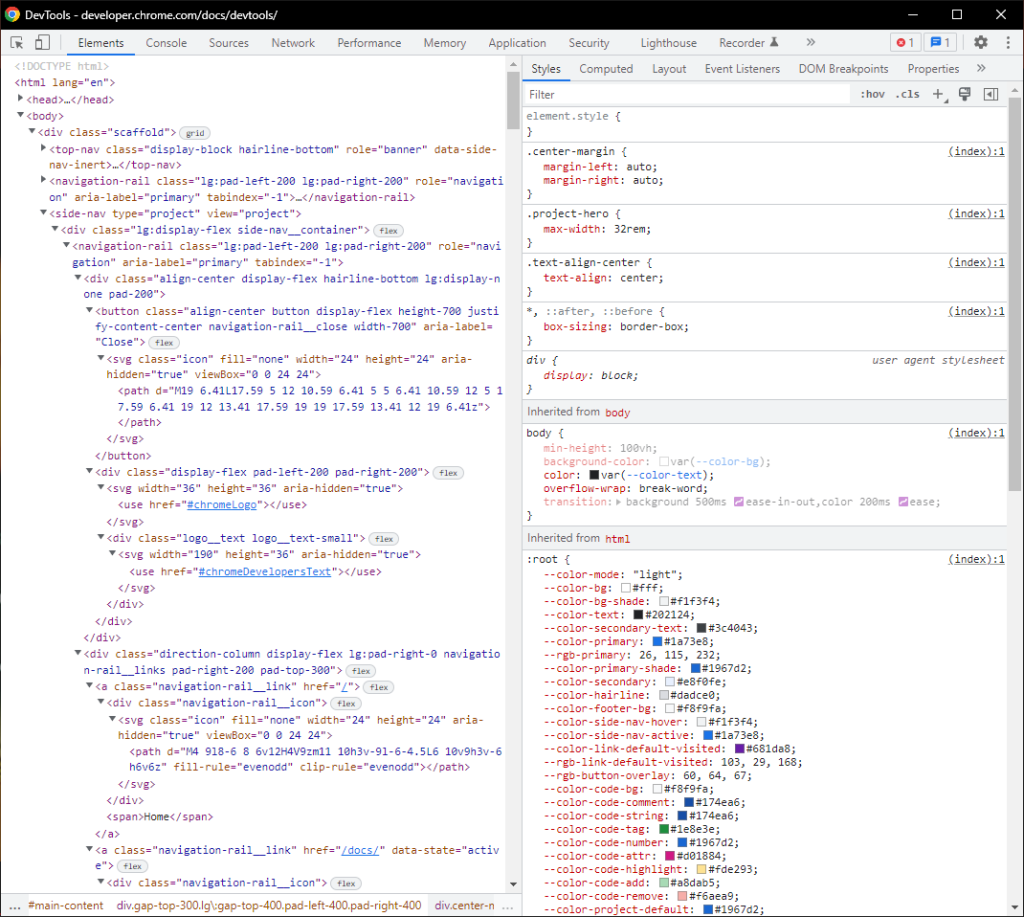Open the --color-code-highlight #fde293 swatch
Screen dimensions: 1024x917
click(x=702, y=870)
